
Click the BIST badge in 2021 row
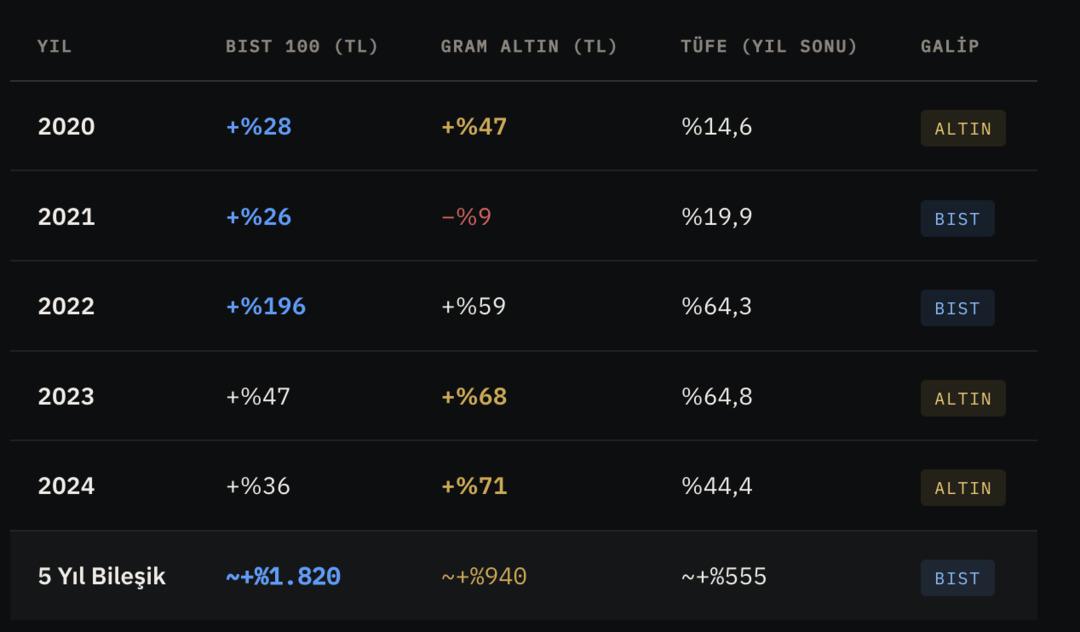957,218
